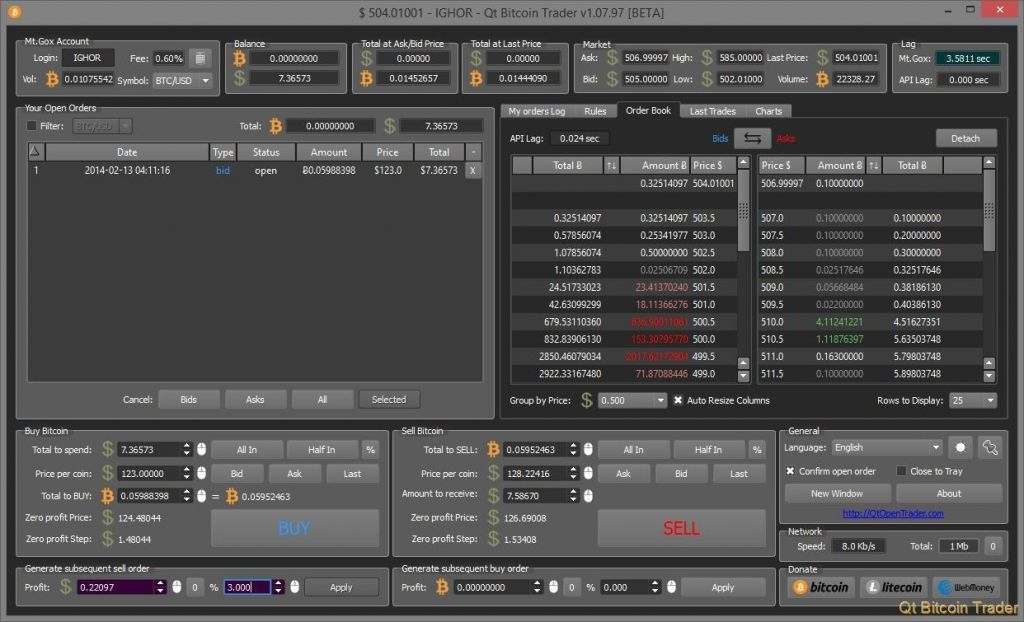This screenshot has width=1024, height=622.
Task: Cancel all orders with All button
Action: click(x=323, y=399)
